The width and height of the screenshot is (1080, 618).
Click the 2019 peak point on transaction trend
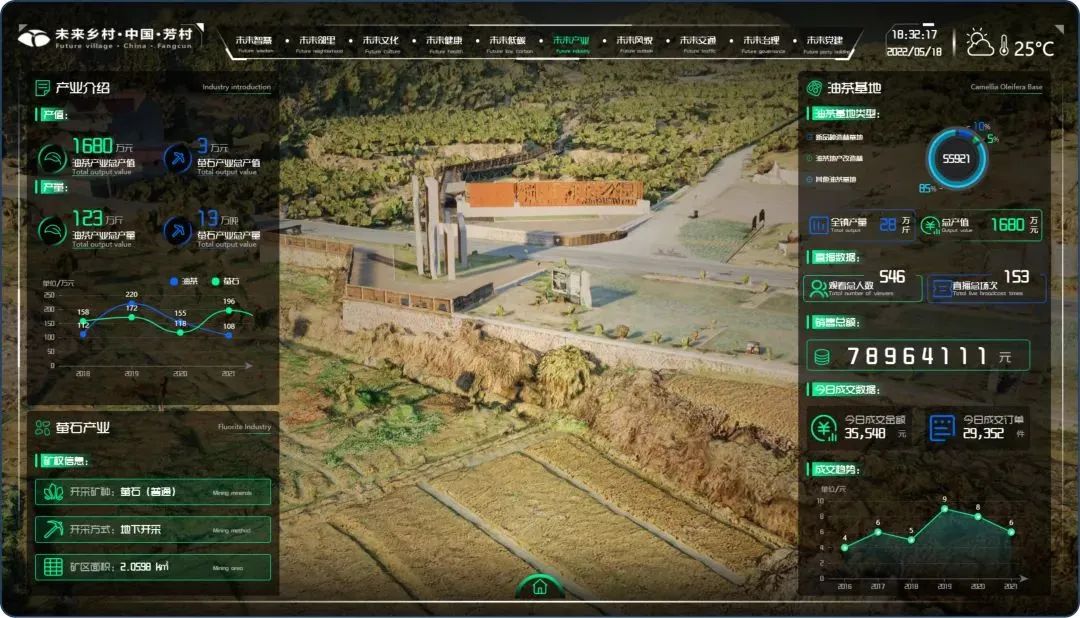[x=944, y=508]
